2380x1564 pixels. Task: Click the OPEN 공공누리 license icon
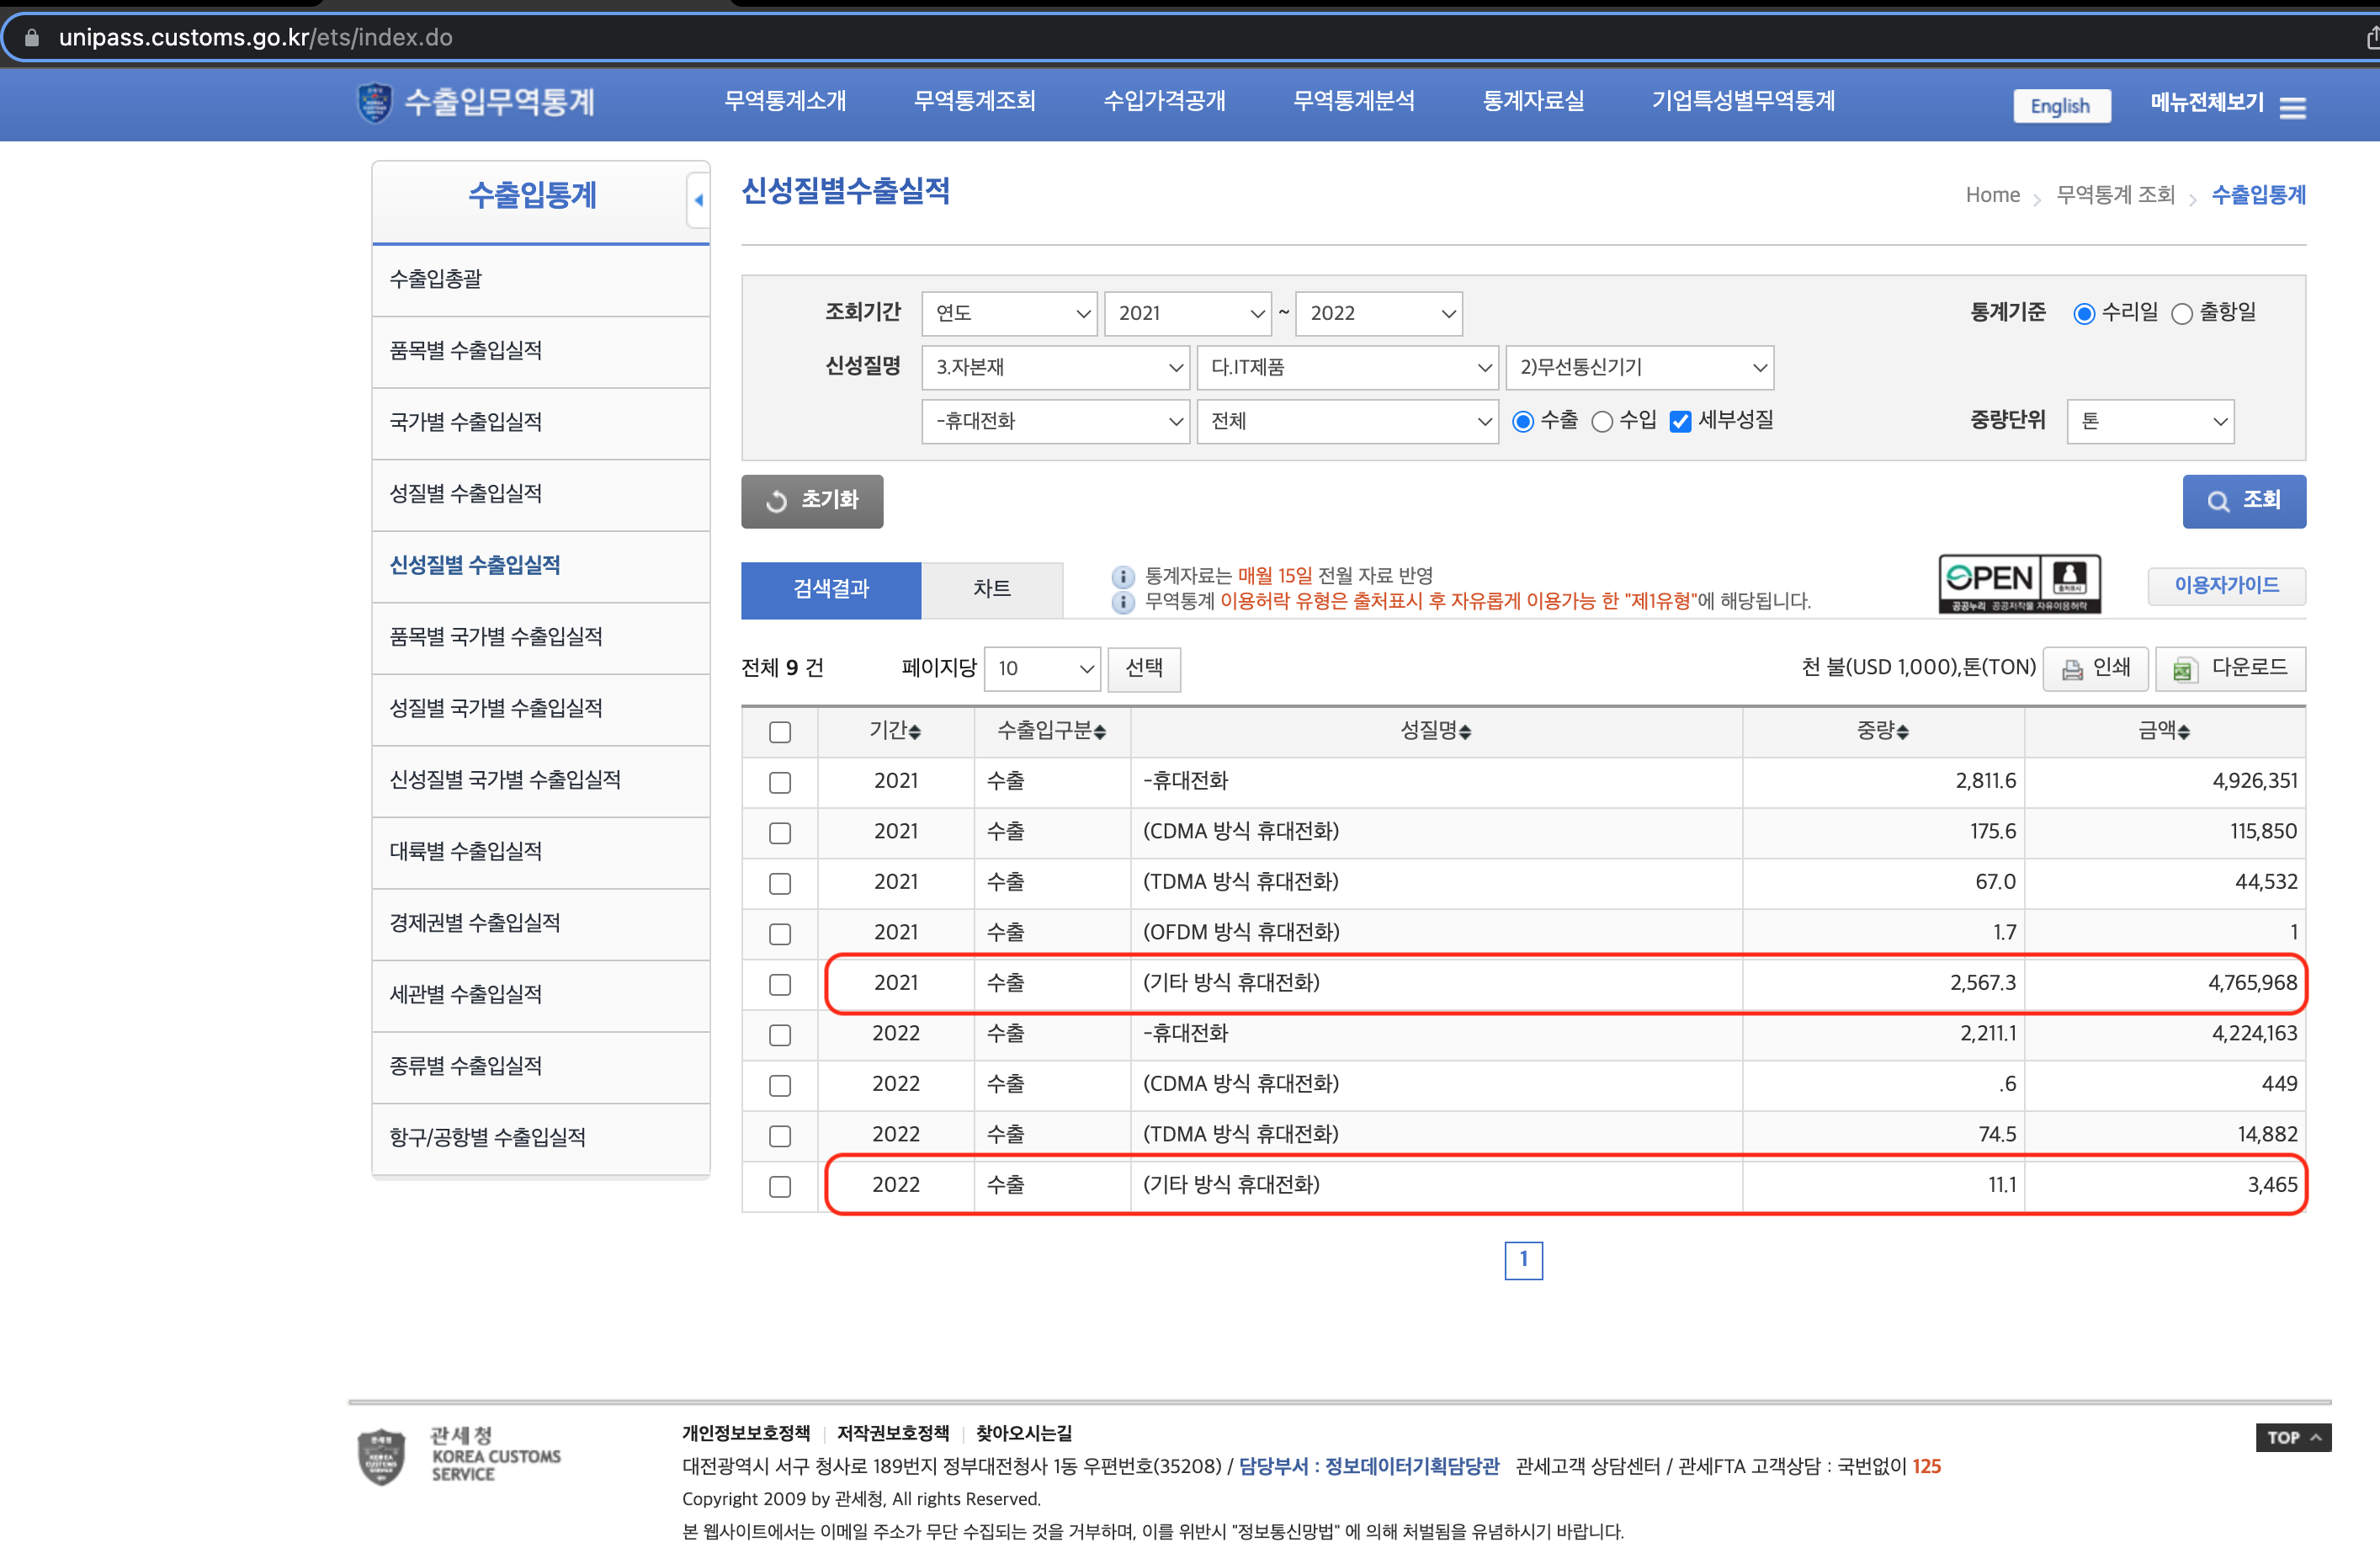coord(2018,583)
